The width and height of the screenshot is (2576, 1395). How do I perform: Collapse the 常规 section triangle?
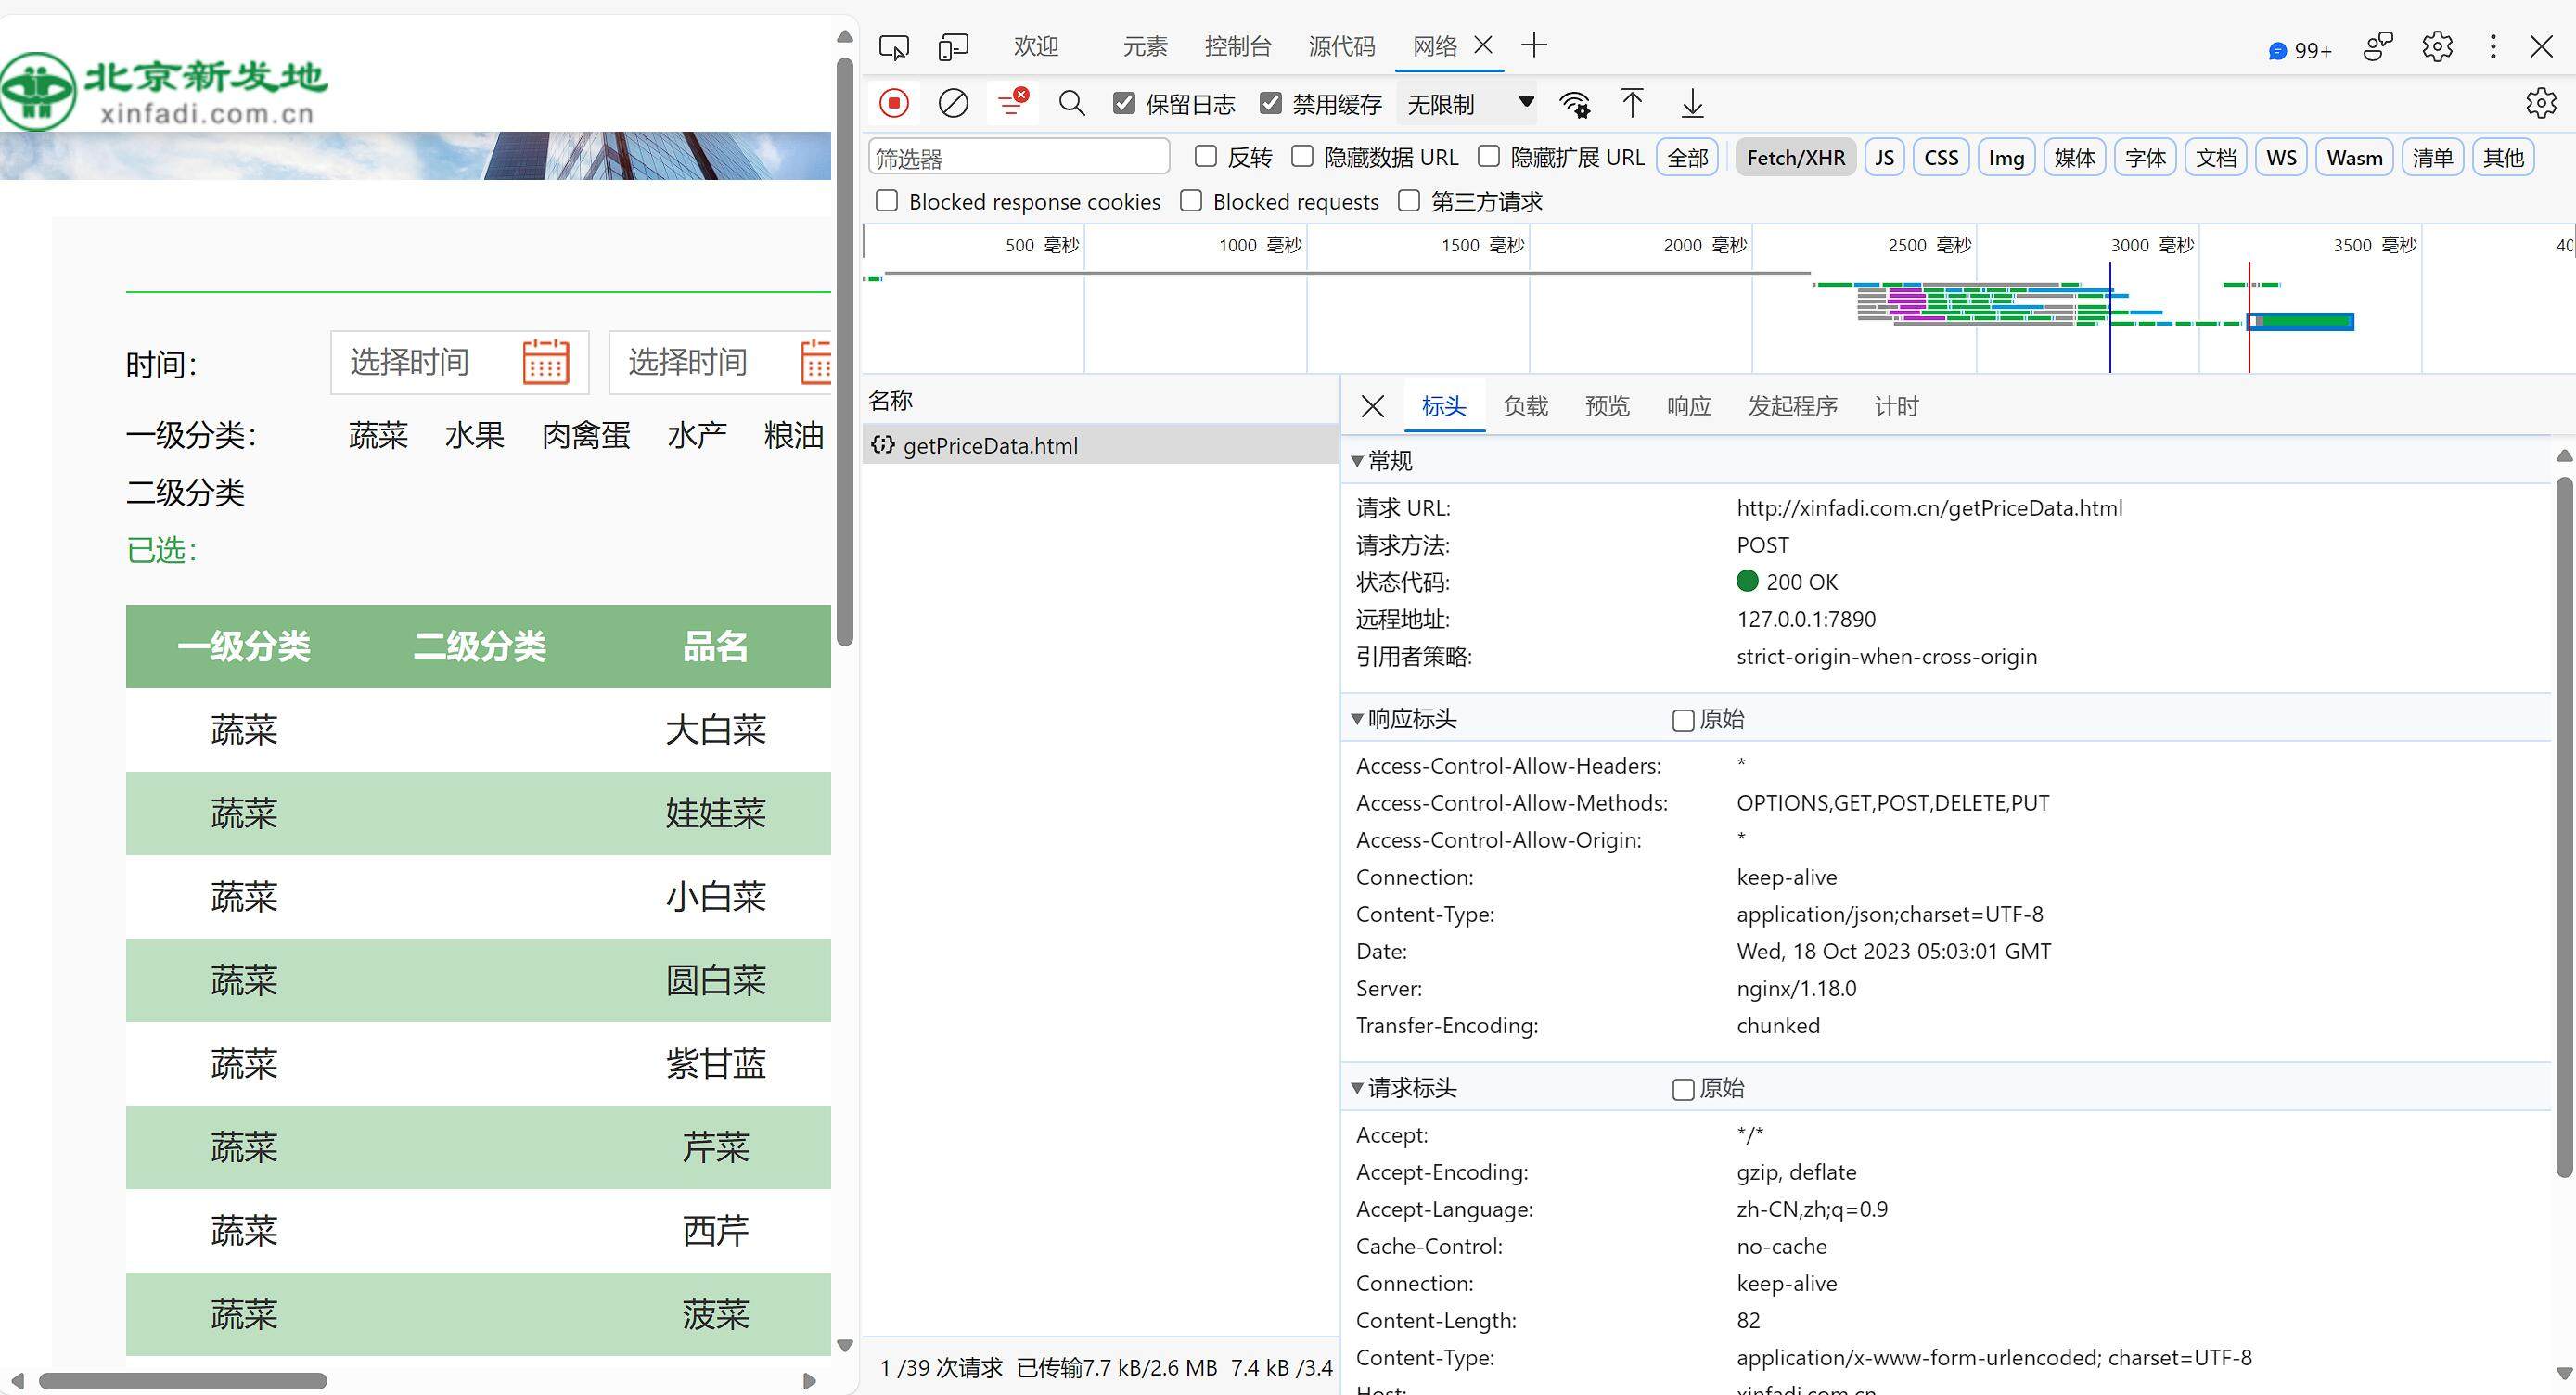click(1357, 461)
